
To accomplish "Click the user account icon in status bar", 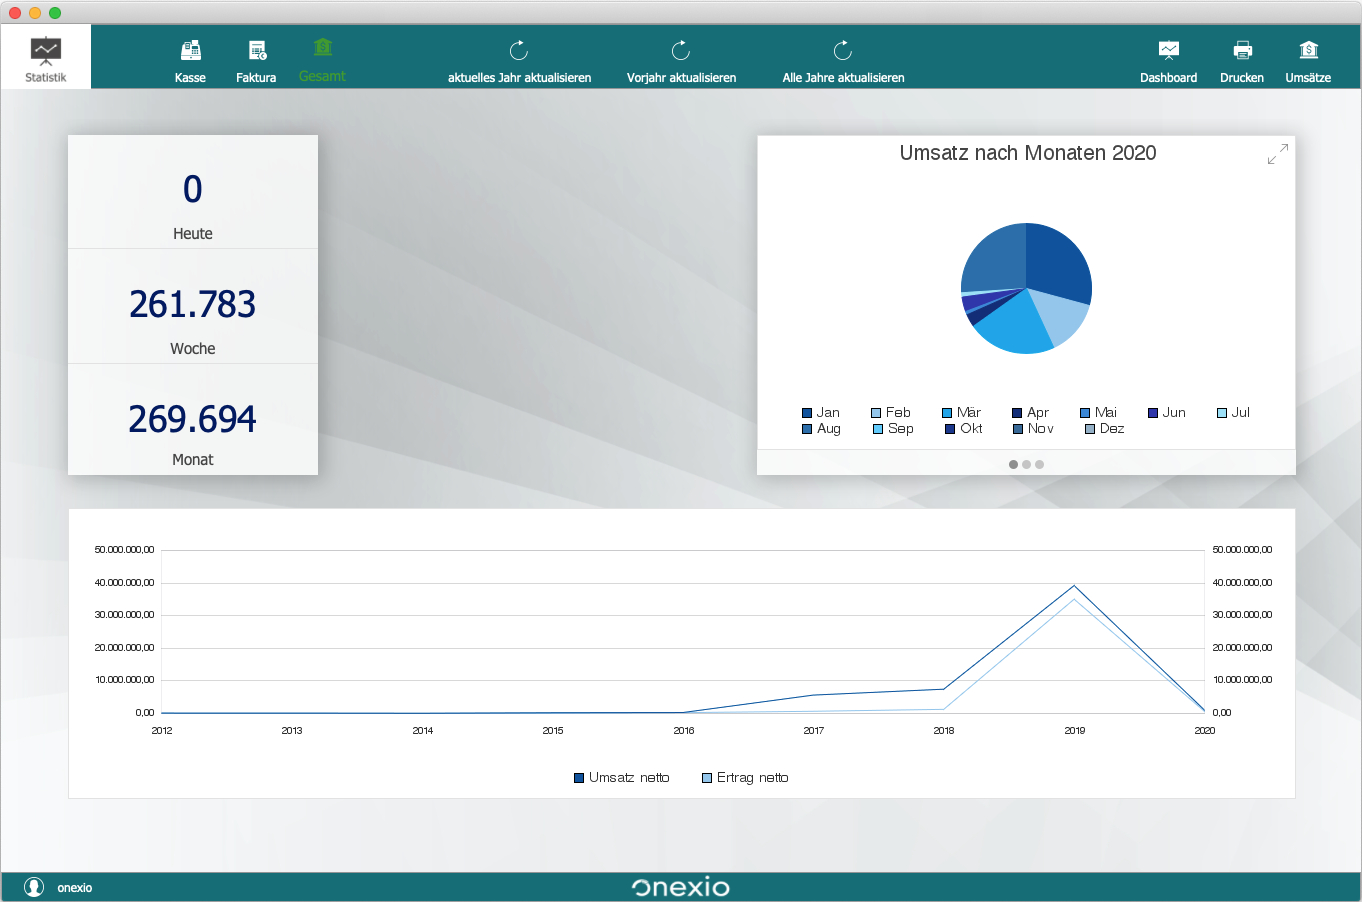I will (x=34, y=887).
